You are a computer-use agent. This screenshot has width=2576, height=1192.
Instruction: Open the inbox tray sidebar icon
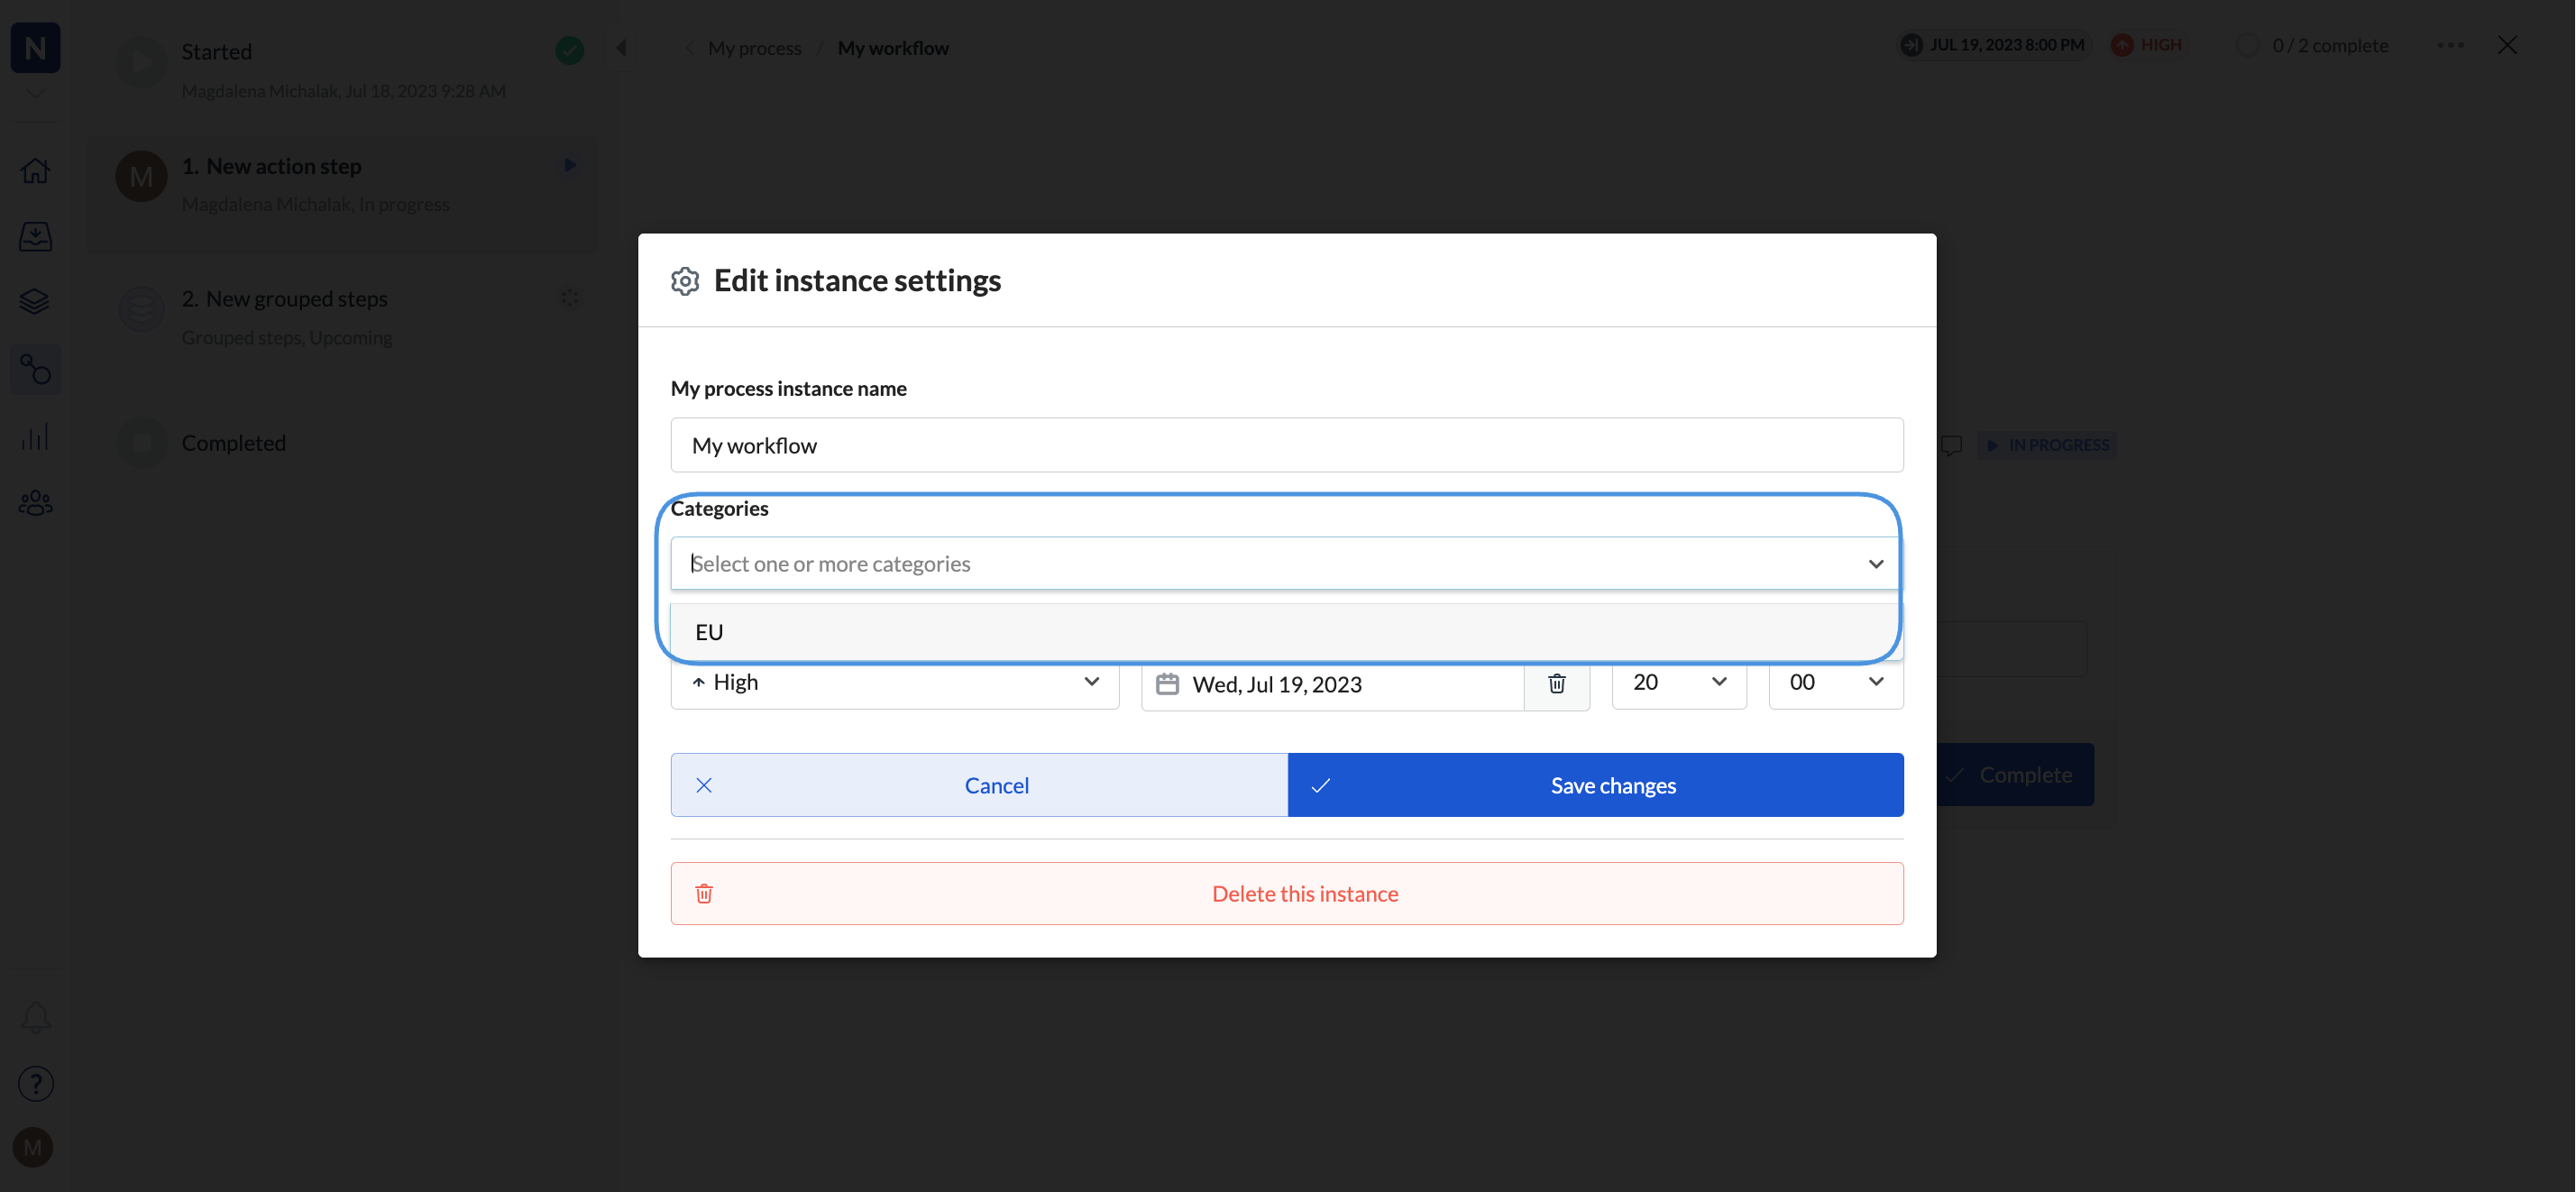click(35, 236)
